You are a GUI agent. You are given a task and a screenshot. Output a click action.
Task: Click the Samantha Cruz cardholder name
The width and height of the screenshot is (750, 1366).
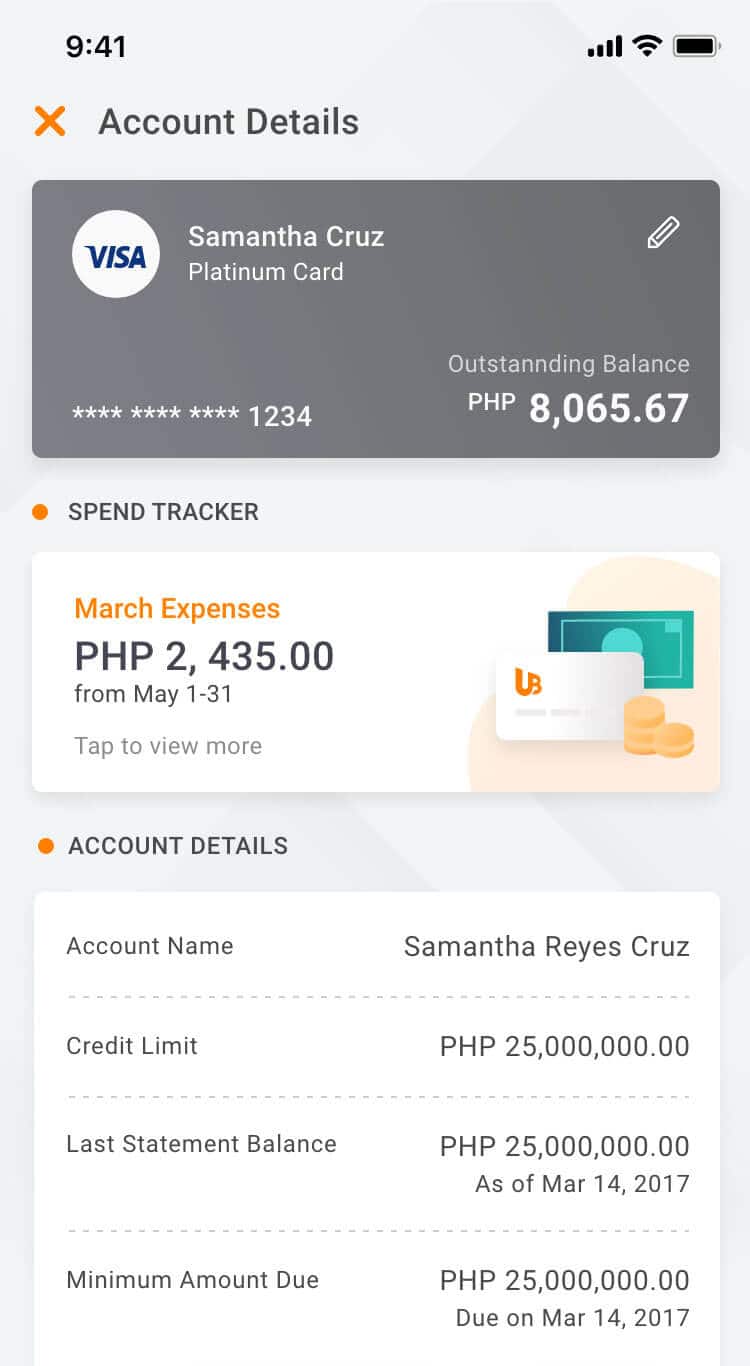286,237
